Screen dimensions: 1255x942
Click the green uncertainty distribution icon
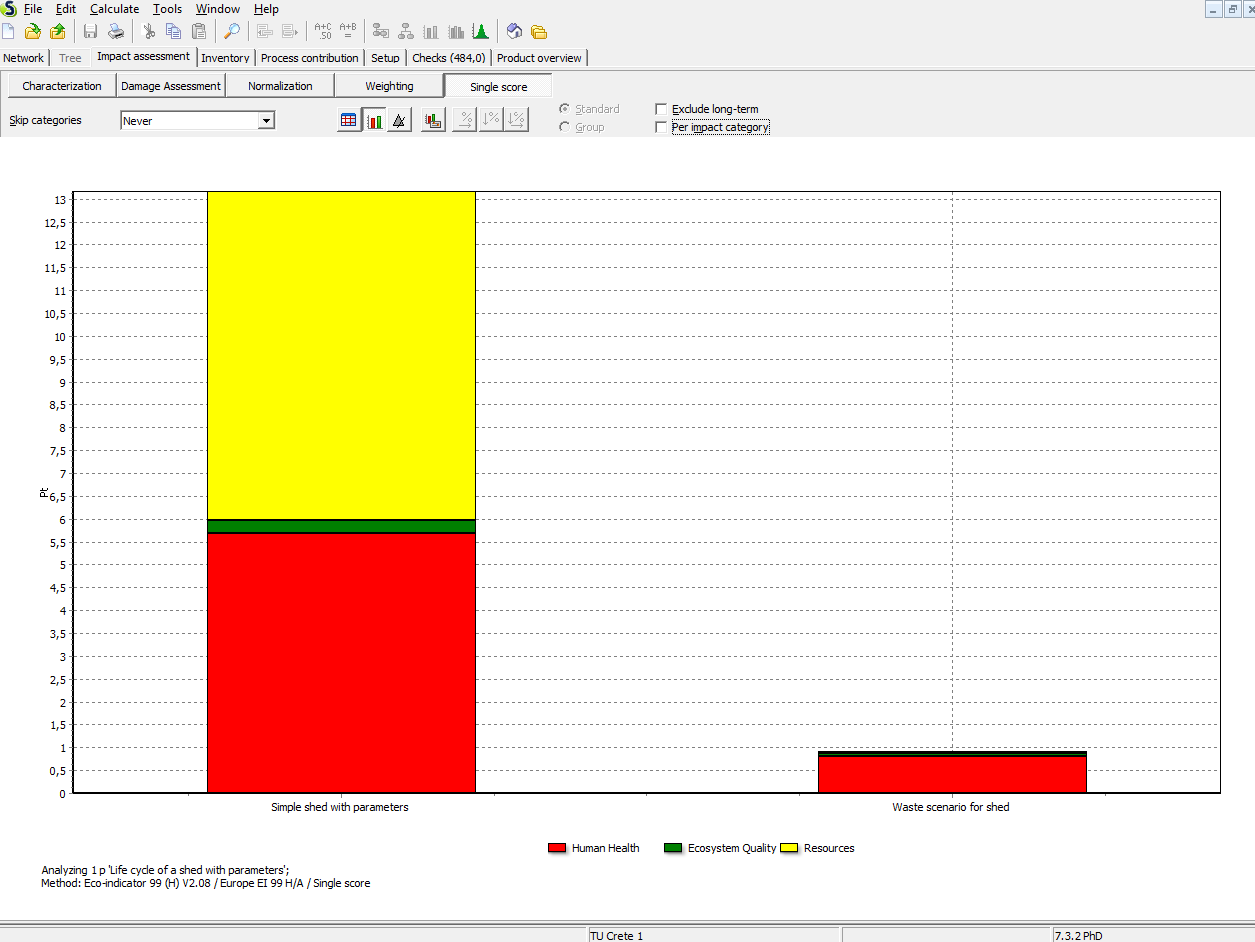pos(481,31)
